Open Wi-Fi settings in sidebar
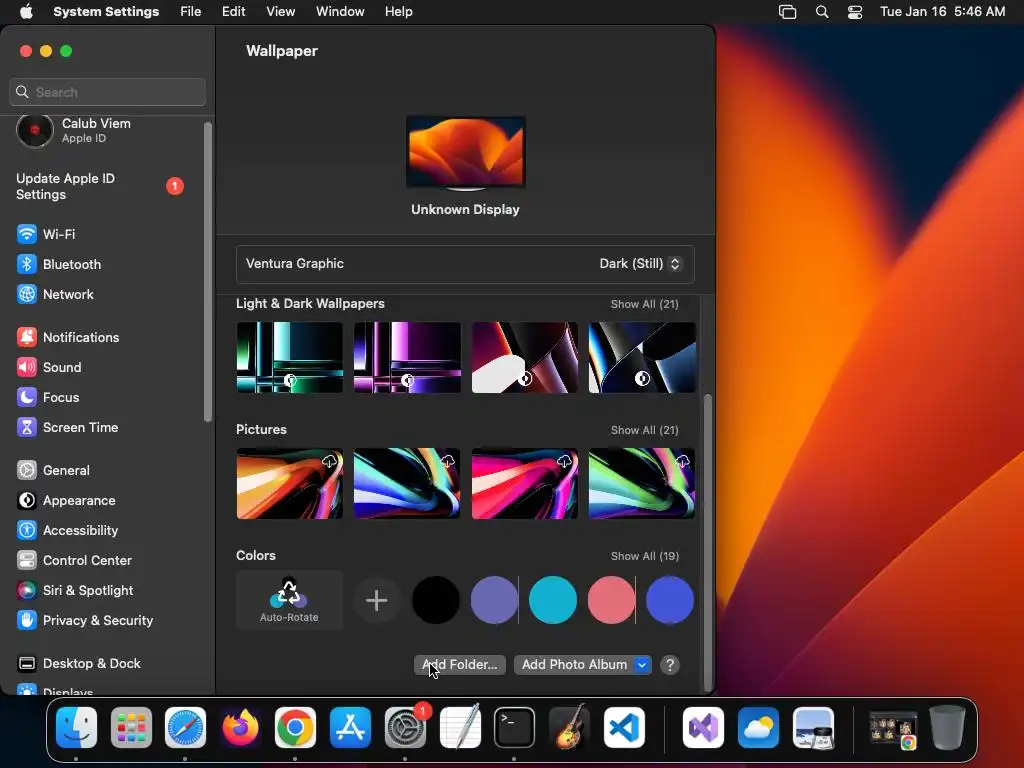Viewport: 1024px width, 768px height. pyautogui.click(x=46, y=234)
